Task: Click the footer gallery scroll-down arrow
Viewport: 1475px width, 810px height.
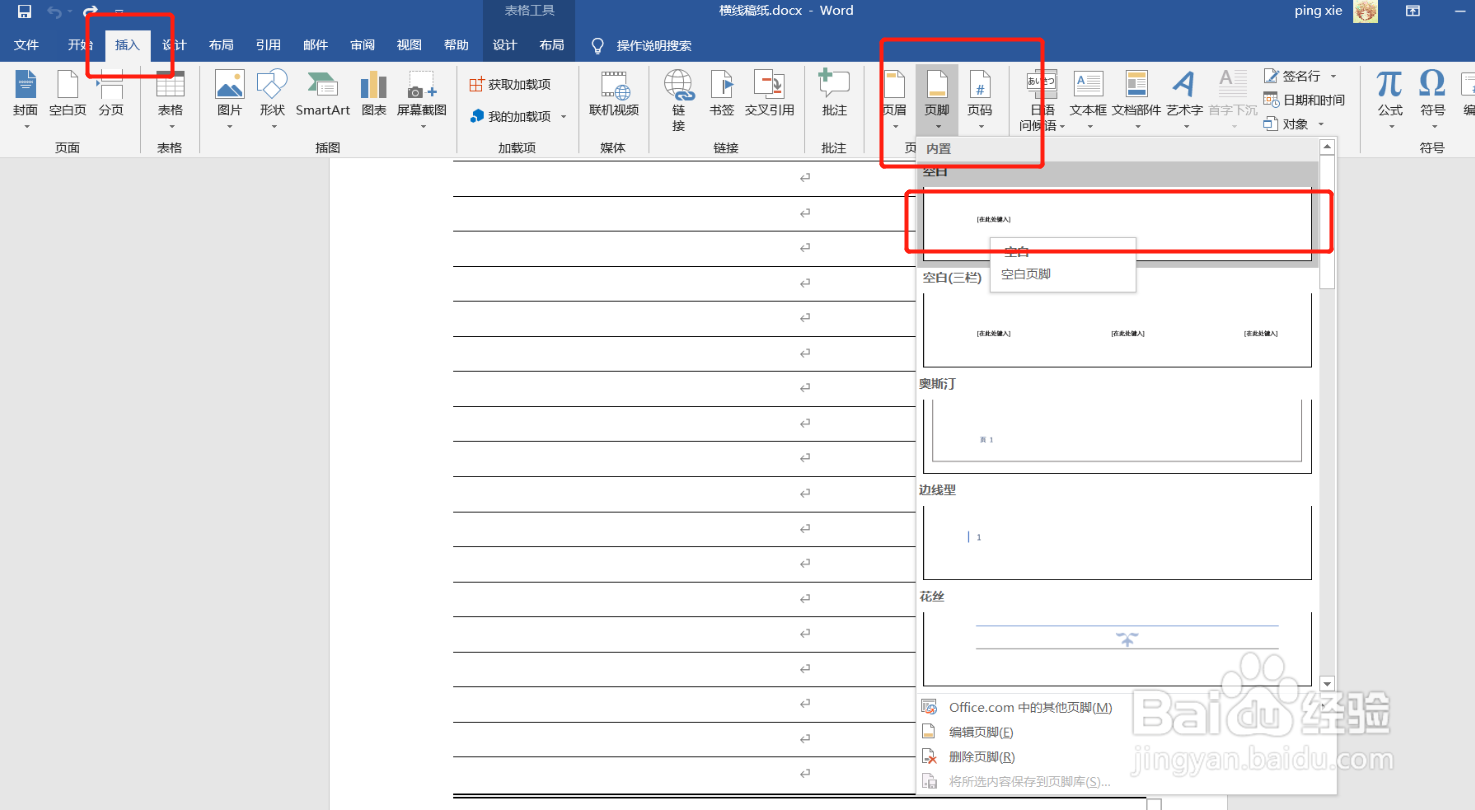Action: [x=1327, y=684]
